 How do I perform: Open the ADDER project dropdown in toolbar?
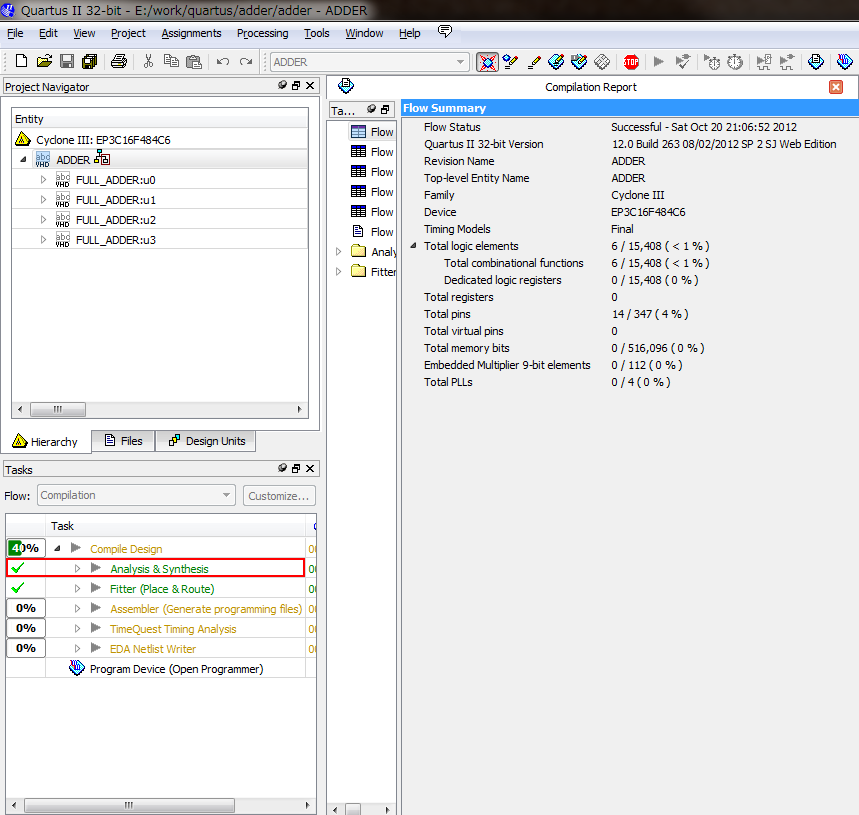click(x=370, y=62)
